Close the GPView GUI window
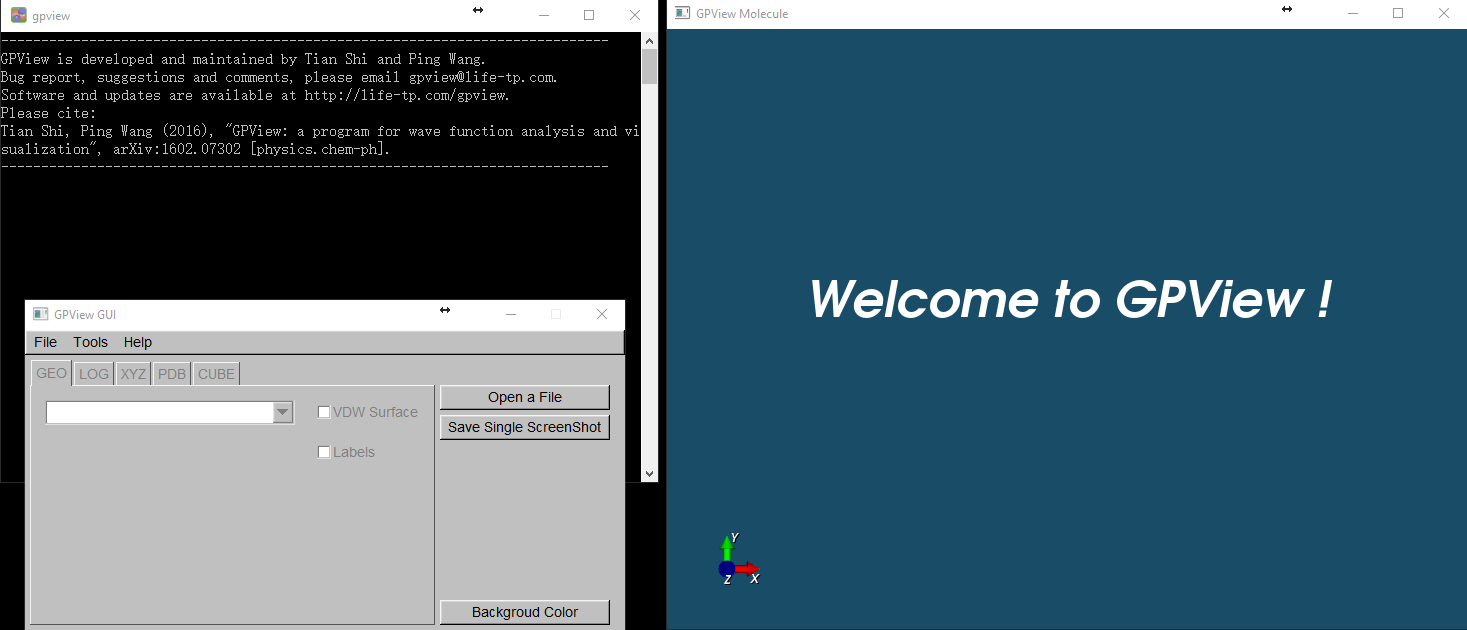Viewport: 1467px width, 630px height. (602, 314)
